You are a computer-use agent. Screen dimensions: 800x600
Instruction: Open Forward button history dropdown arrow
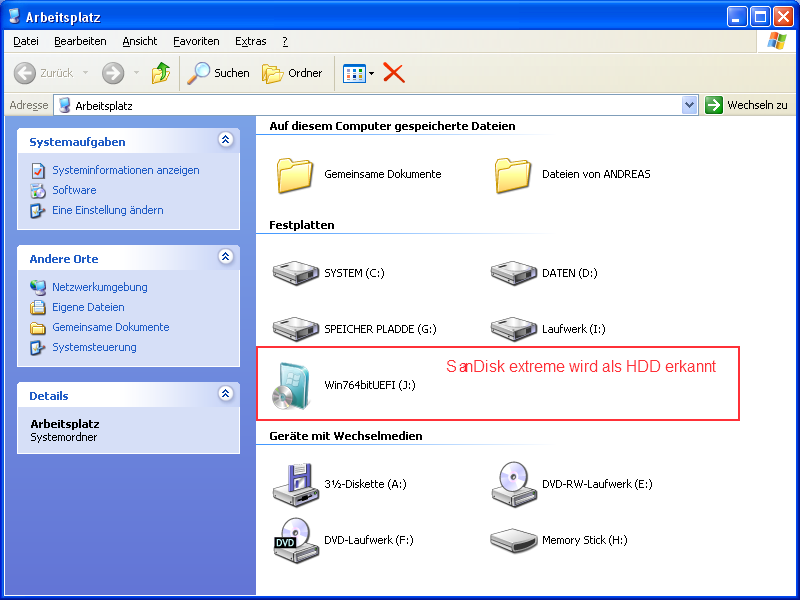[136, 73]
